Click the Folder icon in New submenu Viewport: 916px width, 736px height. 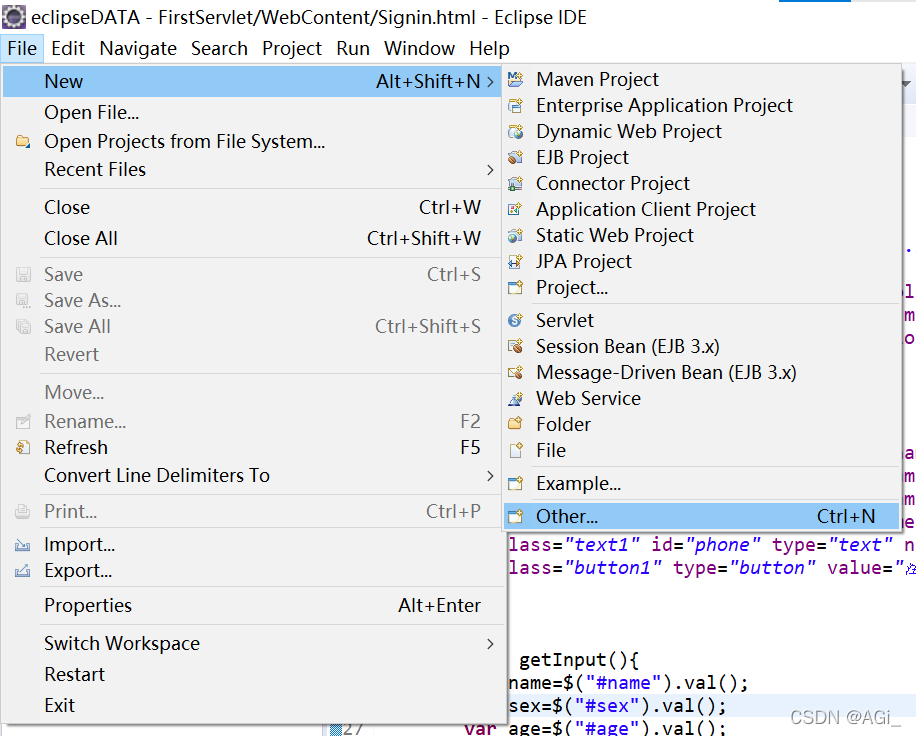tap(515, 424)
